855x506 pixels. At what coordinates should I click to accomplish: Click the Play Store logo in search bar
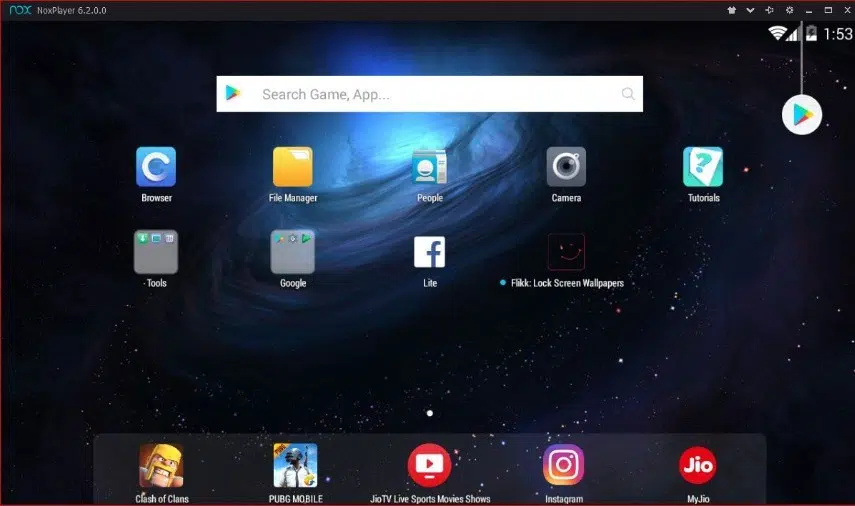233,93
